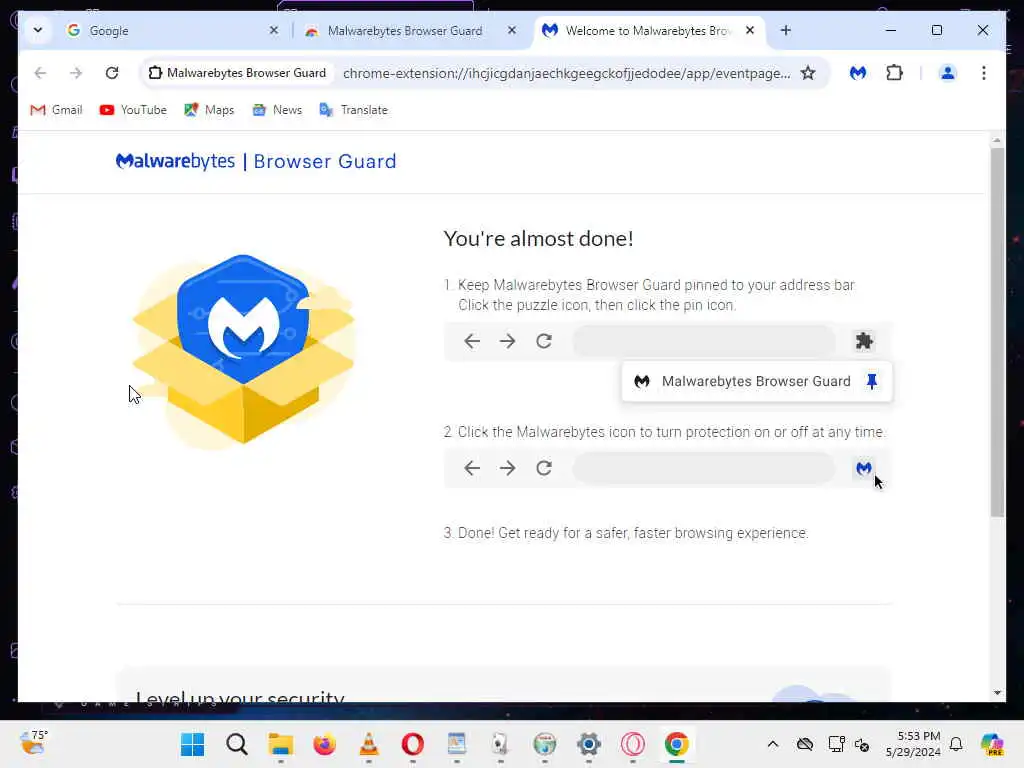Open the Maps bookmark
The image size is (1024, 768).
pos(209,110)
